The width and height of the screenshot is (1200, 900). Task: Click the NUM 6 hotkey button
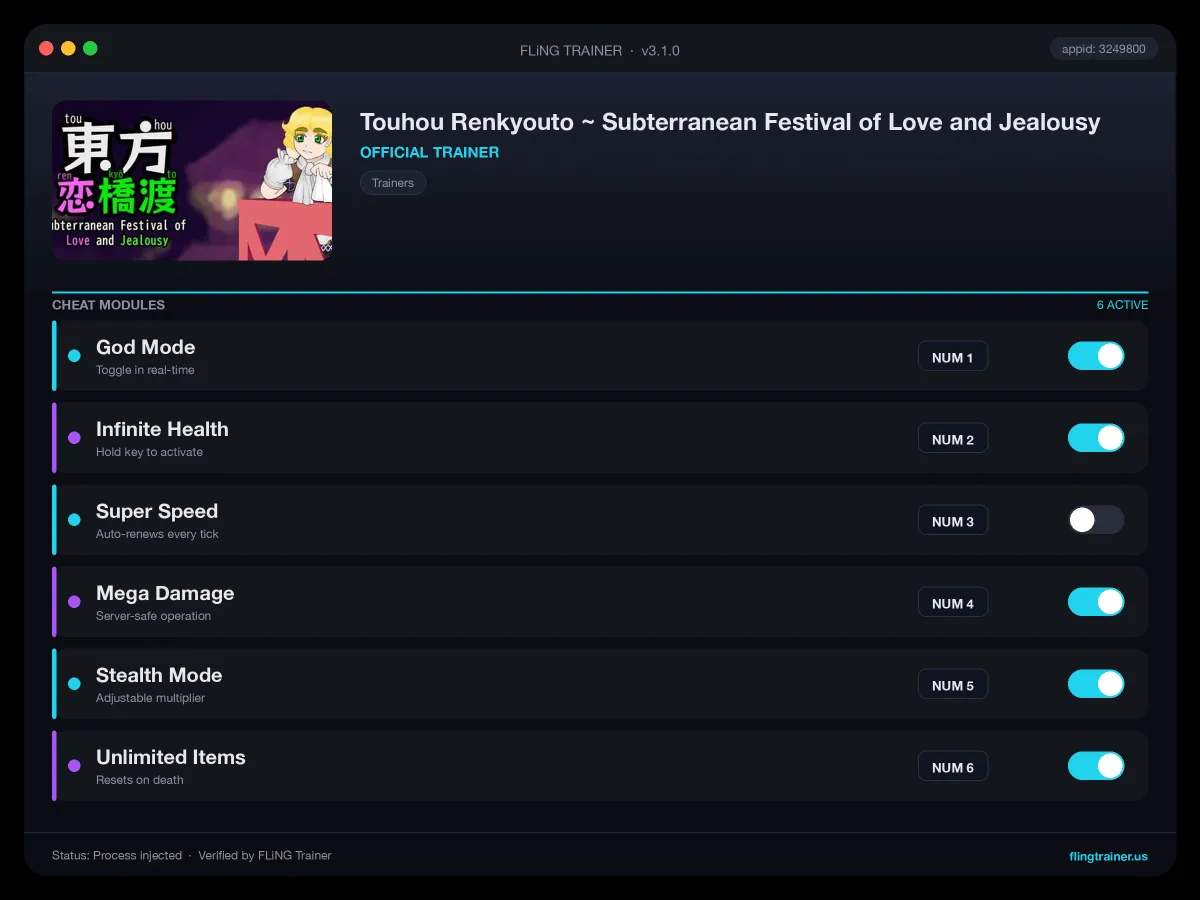point(953,767)
